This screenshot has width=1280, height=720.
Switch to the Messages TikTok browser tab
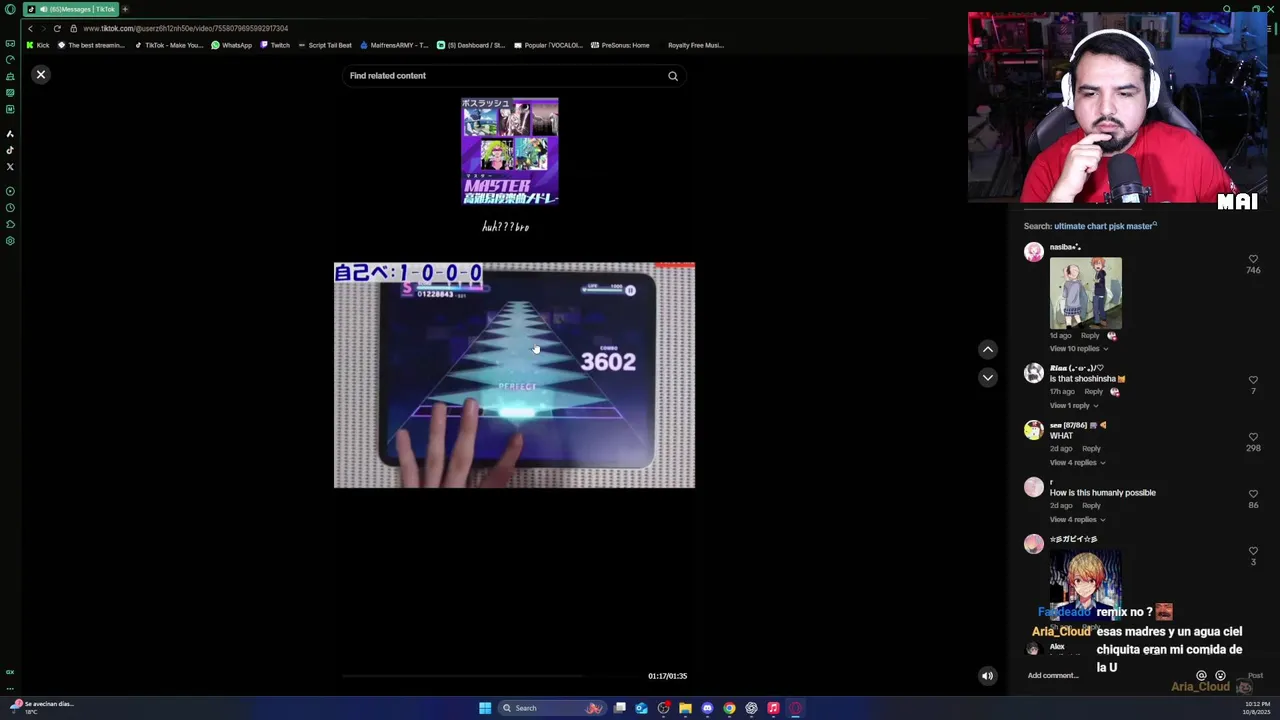point(70,9)
